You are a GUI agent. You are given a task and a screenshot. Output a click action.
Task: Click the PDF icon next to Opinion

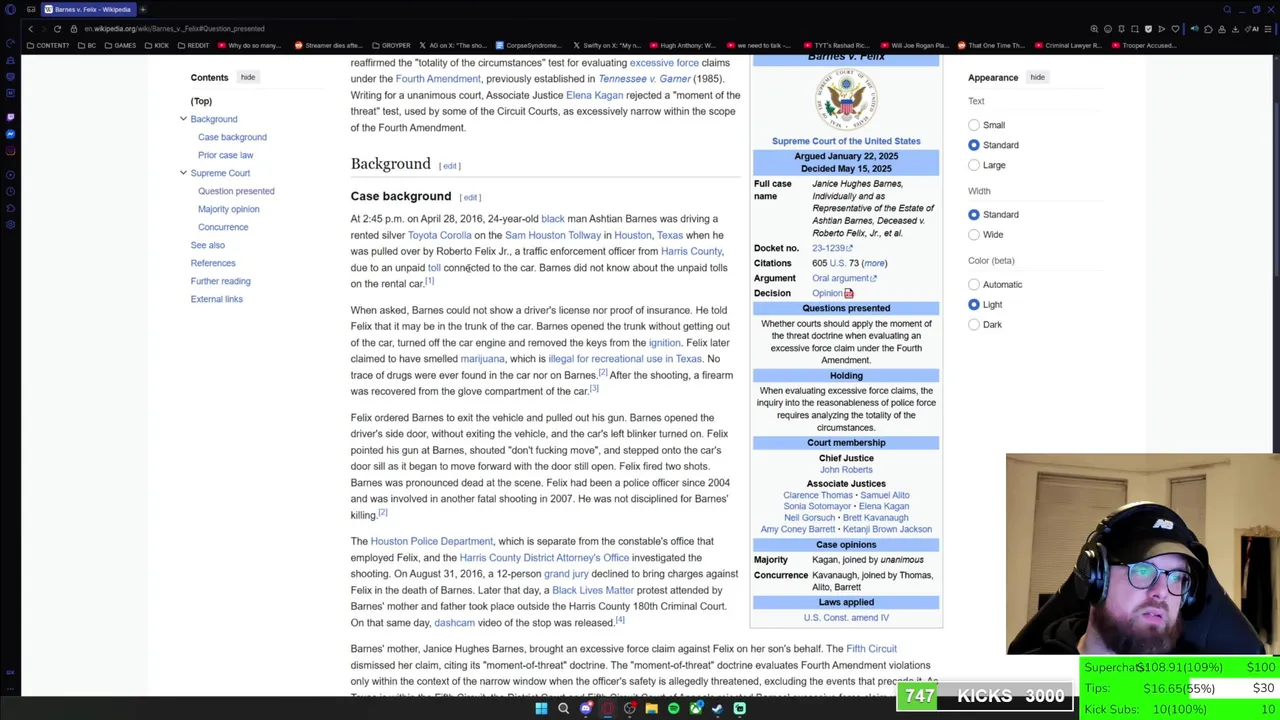[x=849, y=293]
